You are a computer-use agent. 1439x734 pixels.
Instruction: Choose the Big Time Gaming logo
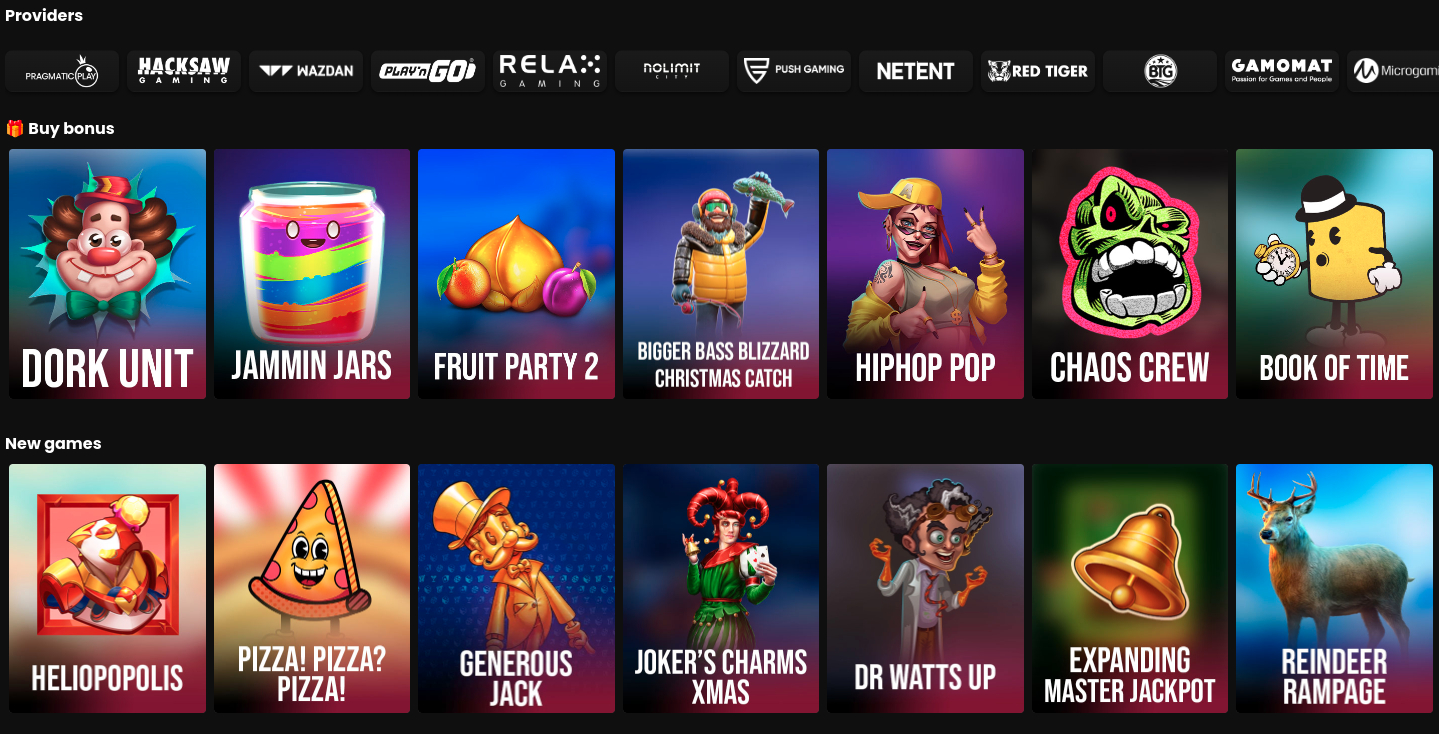(x=1160, y=71)
